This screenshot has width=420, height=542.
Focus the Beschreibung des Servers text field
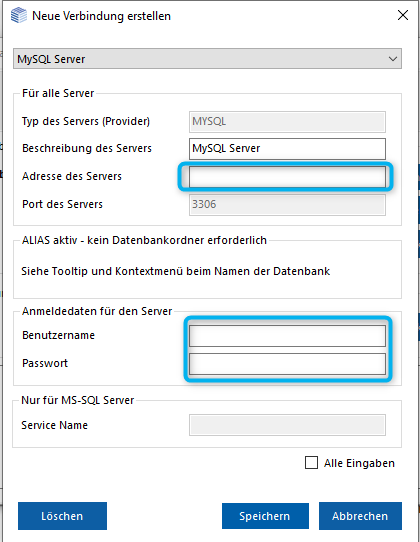pos(287,149)
